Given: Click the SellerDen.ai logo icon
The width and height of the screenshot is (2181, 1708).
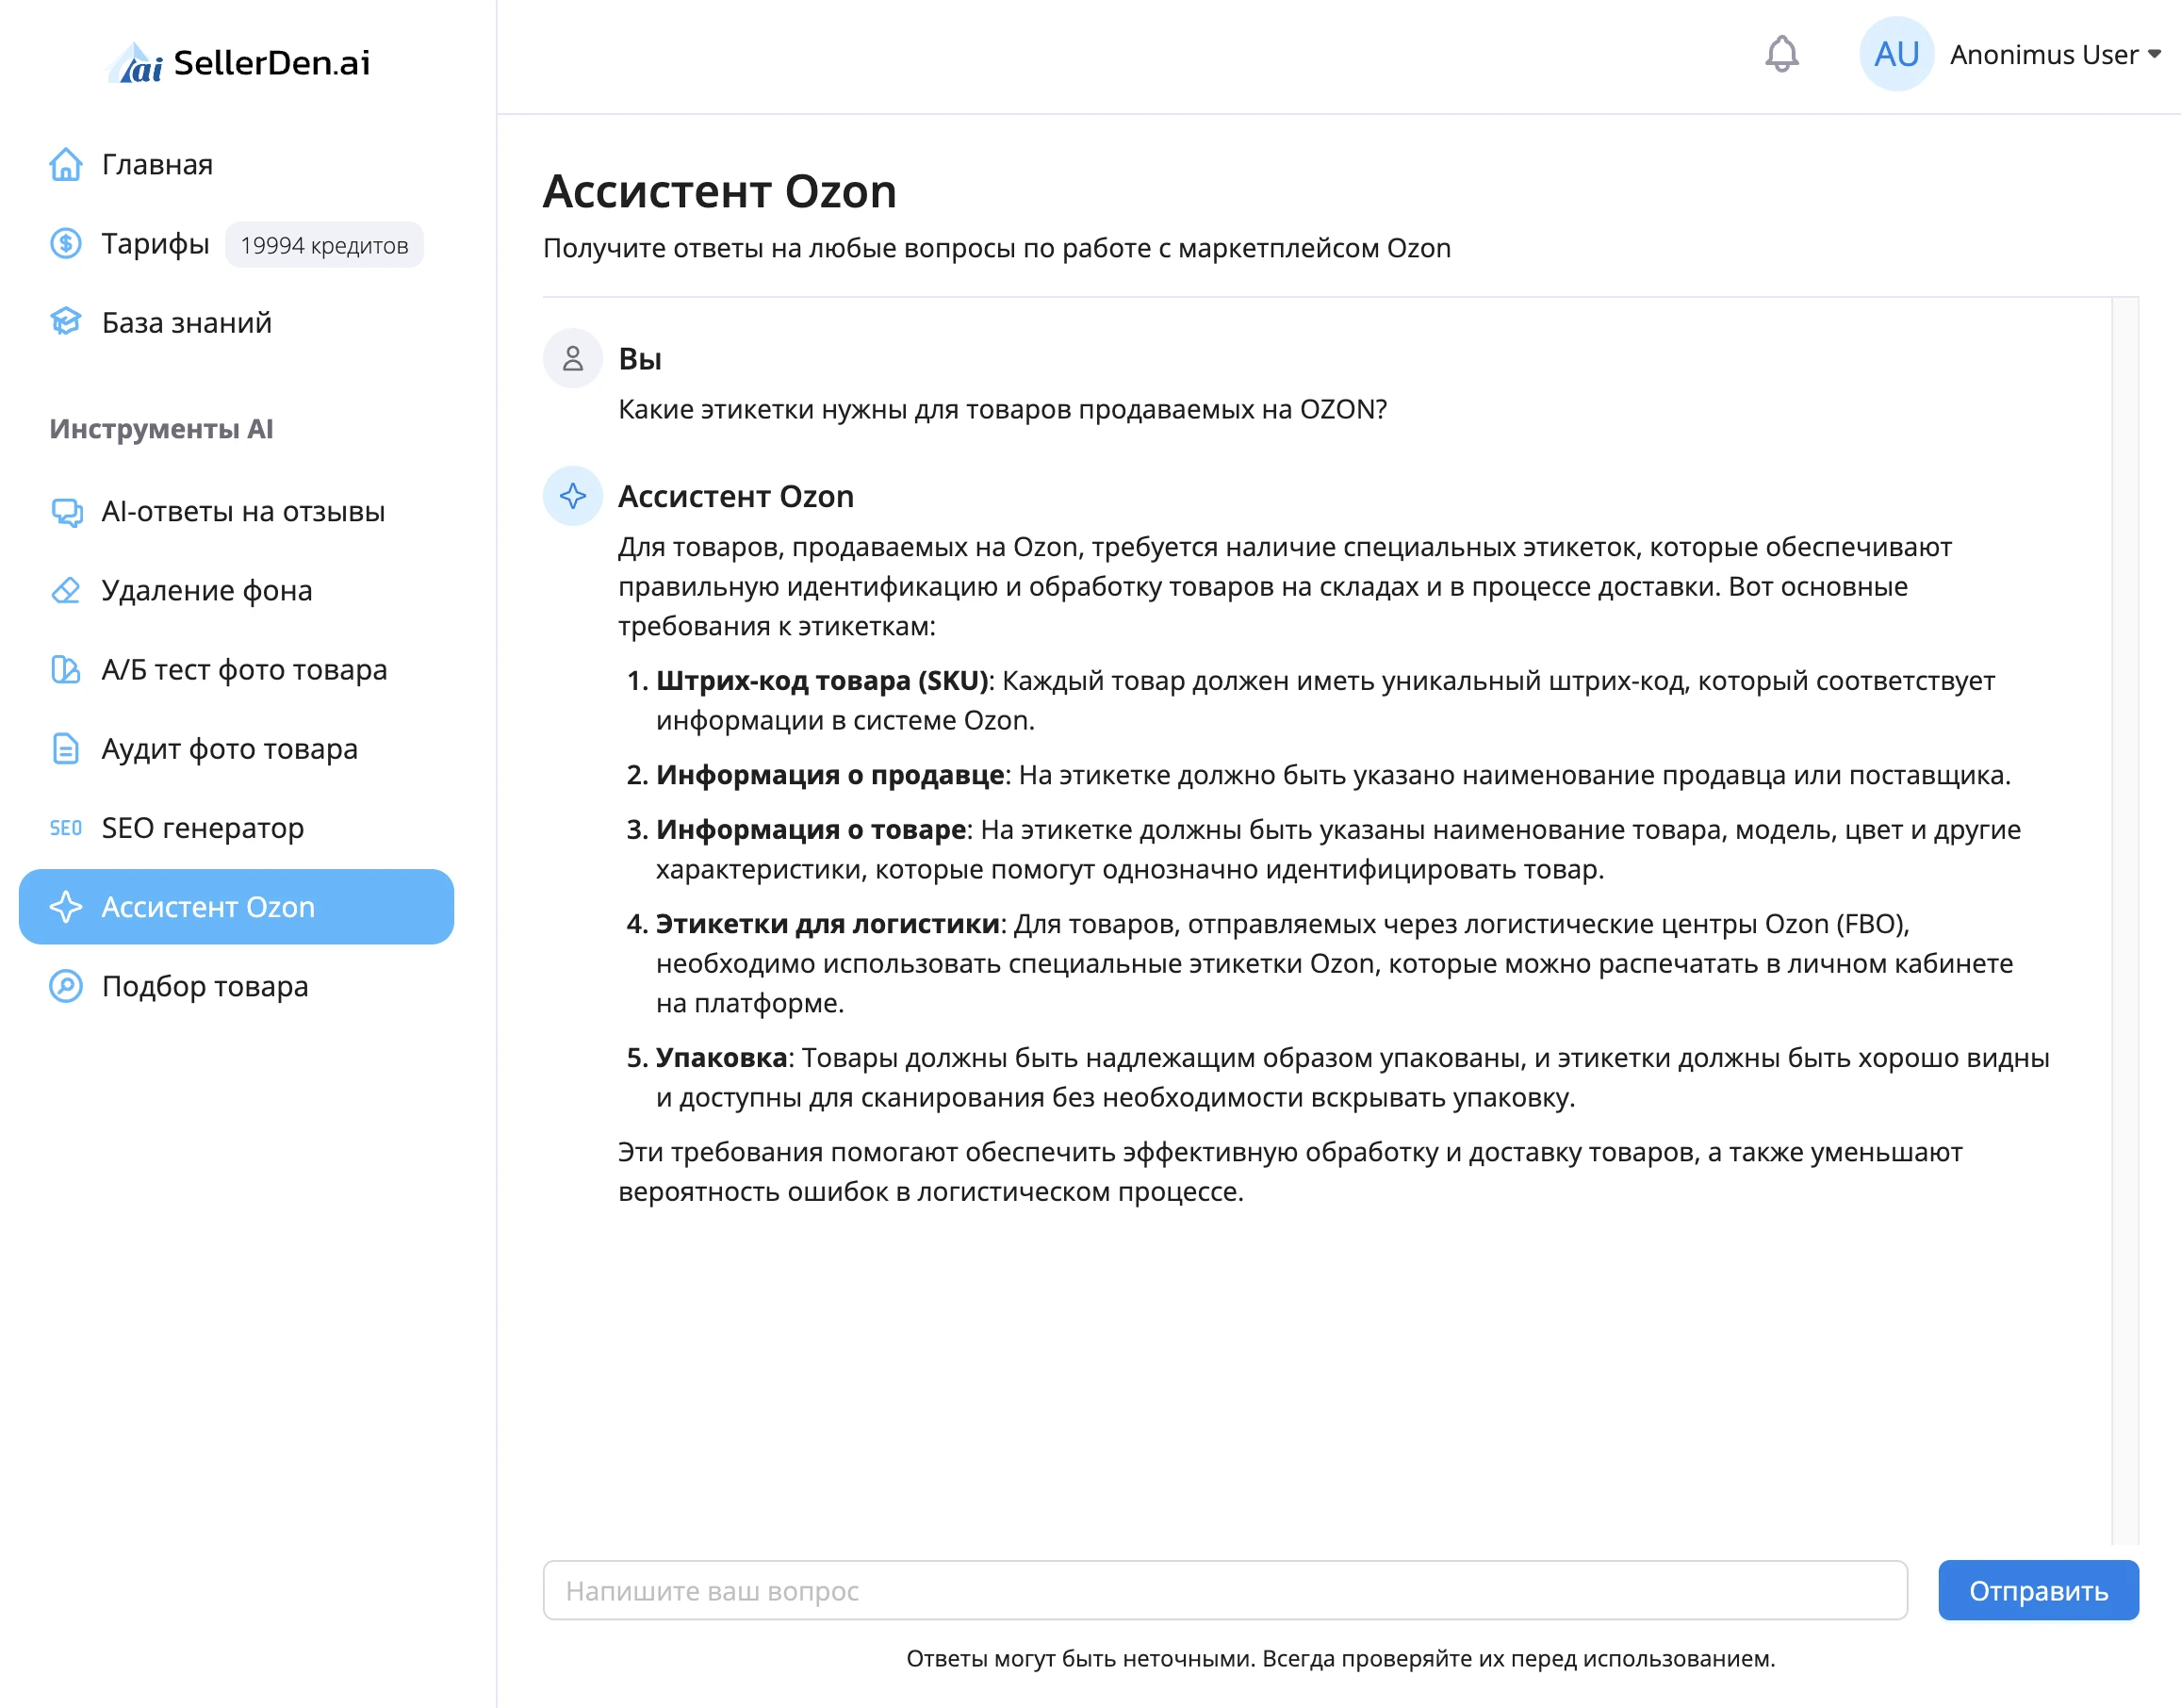Looking at the screenshot, I should 135,62.
